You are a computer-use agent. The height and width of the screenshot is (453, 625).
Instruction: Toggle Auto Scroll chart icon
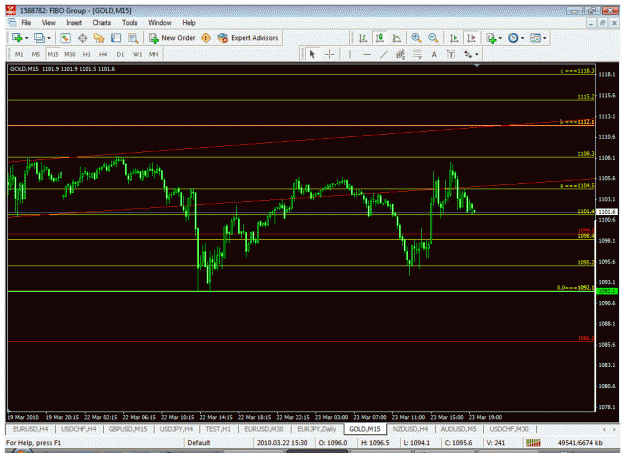[x=454, y=38]
